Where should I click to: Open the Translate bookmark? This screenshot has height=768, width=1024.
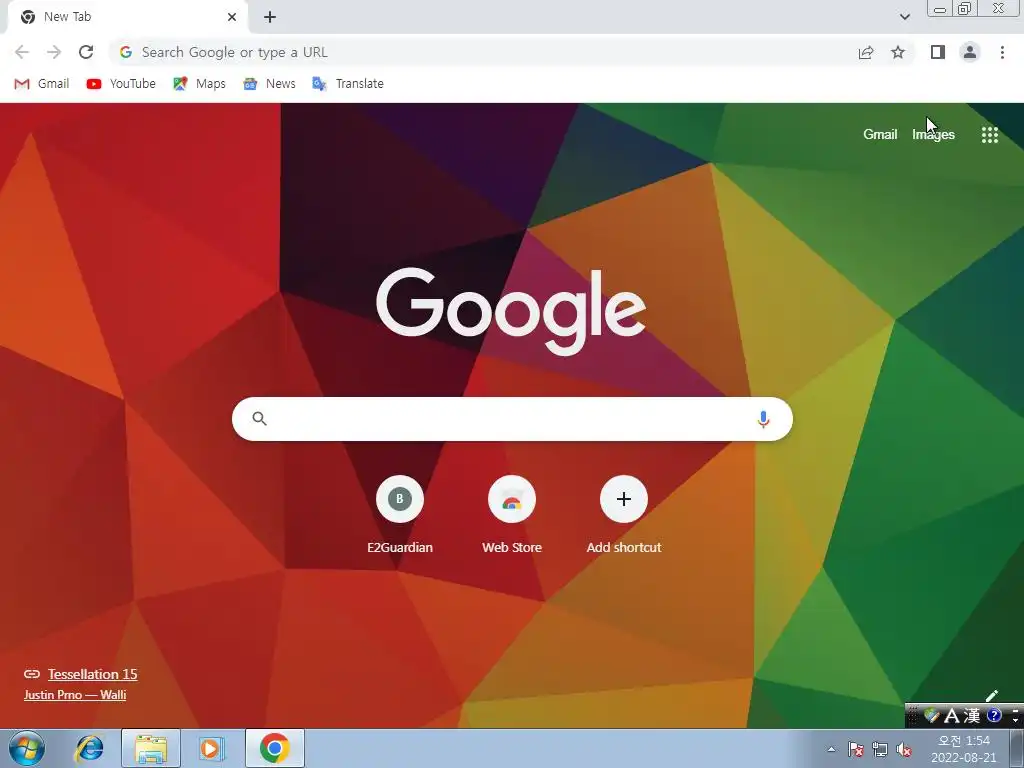point(348,84)
